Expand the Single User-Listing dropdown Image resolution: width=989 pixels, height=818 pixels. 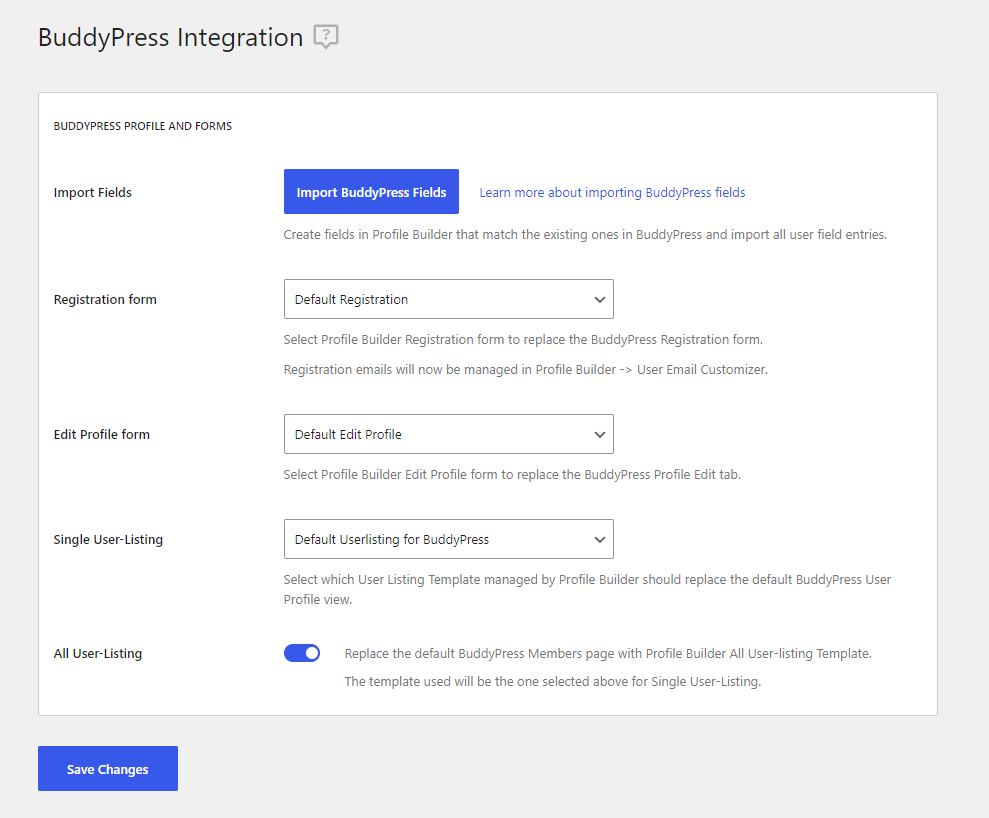coord(448,539)
